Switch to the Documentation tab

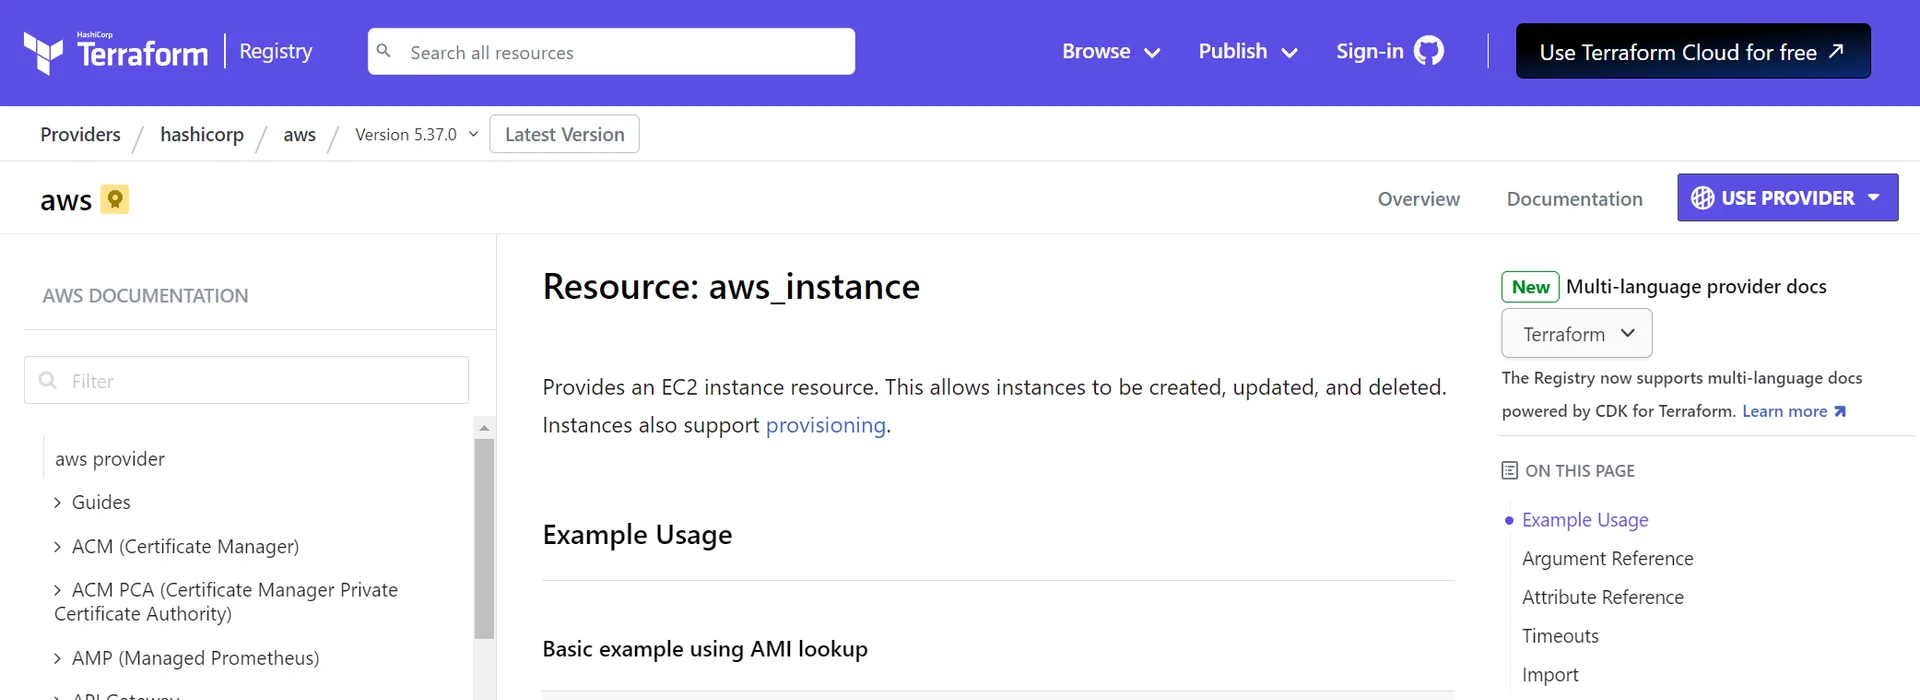click(1574, 199)
